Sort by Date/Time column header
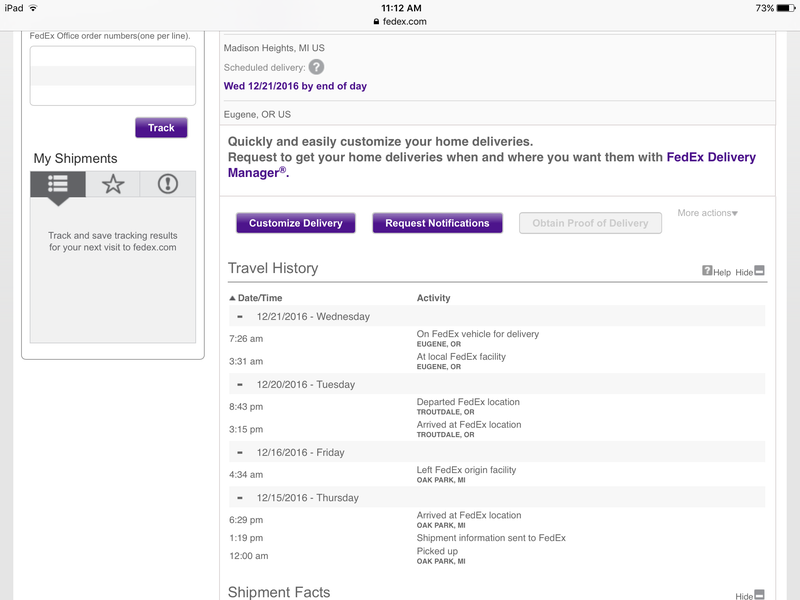This screenshot has width=800, height=600. pyautogui.click(x=256, y=298)
